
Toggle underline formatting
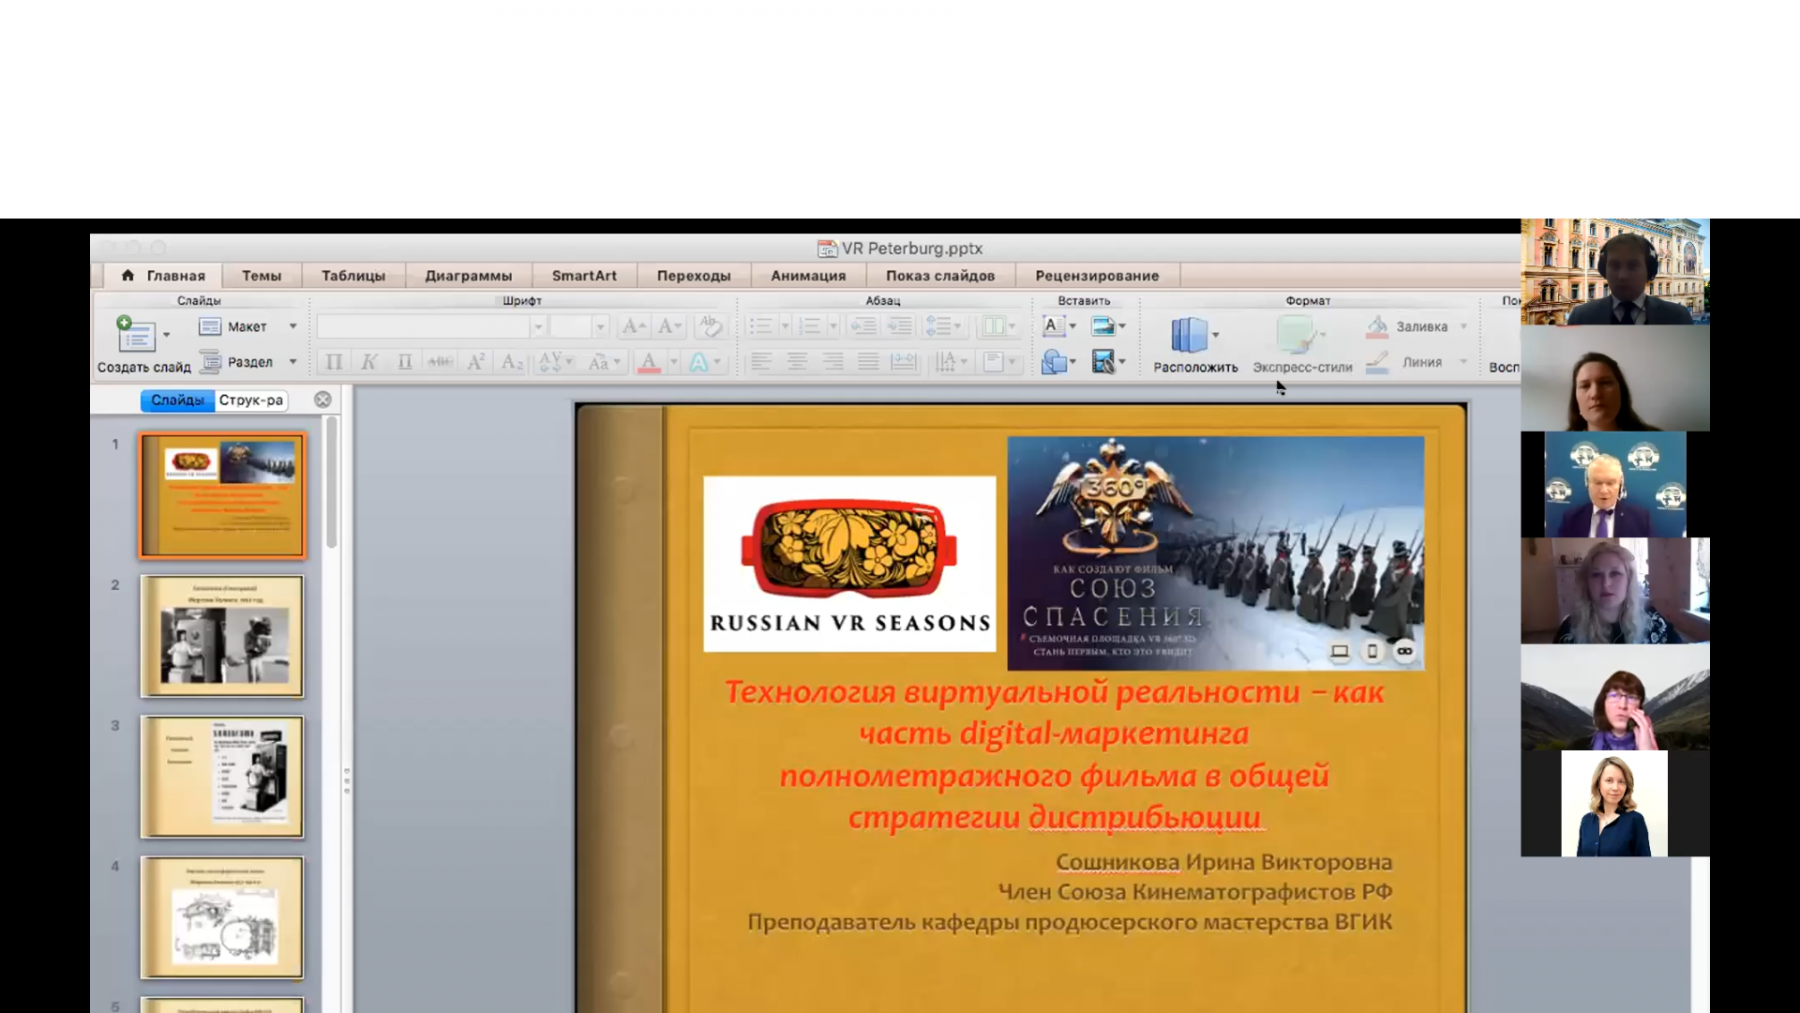pos(404,362)
